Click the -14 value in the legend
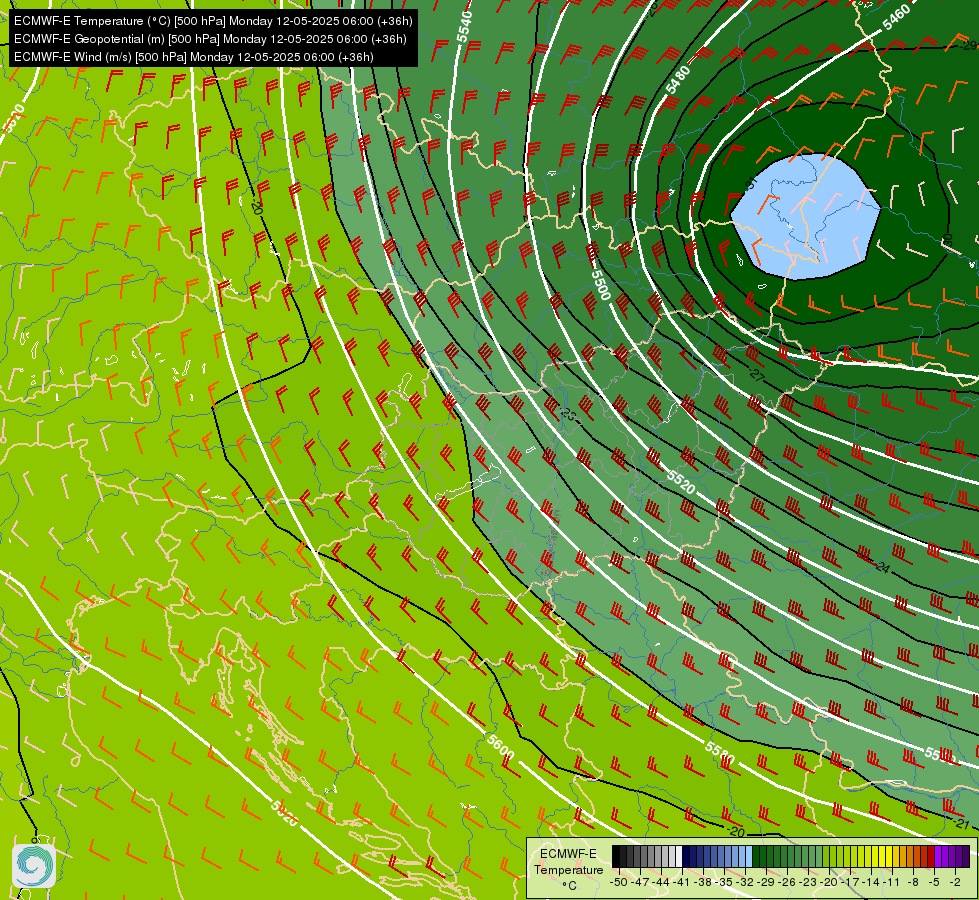This screenshot has width=979, height=900. point(872,882)
